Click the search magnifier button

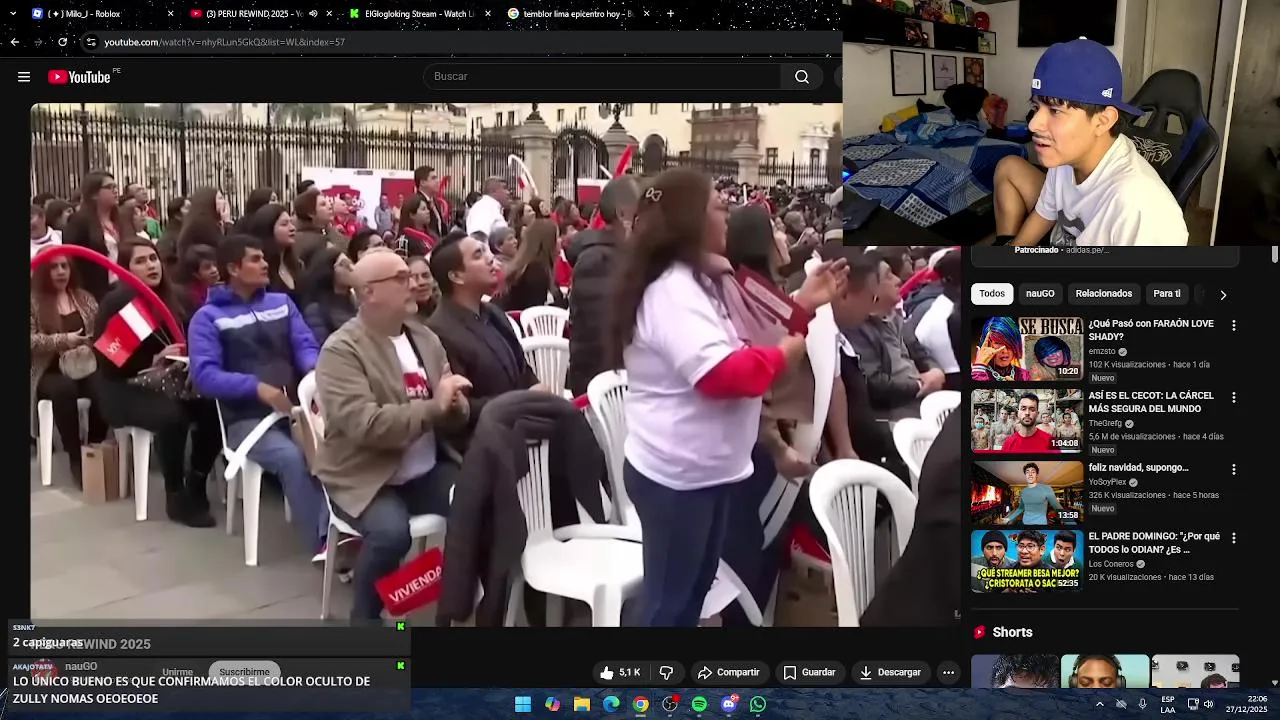[802, 77]
